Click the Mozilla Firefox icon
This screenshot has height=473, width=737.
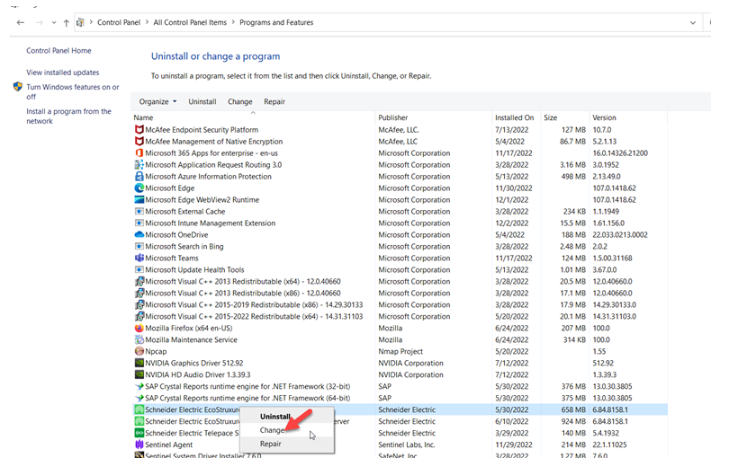tap(139, 328)
